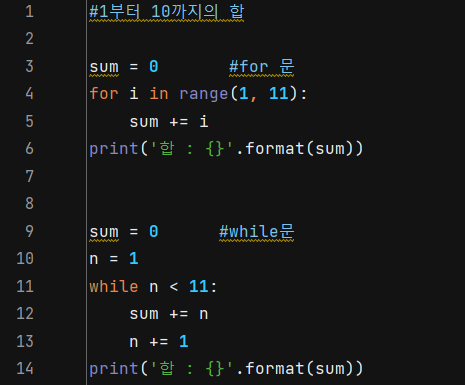Click the 'range' function on line 4
The width and height of the screenshot is (465, 385).
[x=203, y=94]
